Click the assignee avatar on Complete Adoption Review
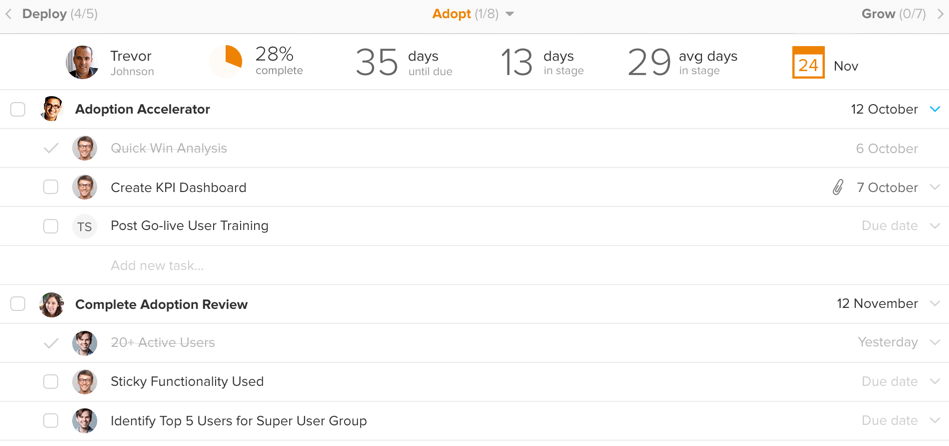Viewport: 949px width, 446px height. click(52, 304)
